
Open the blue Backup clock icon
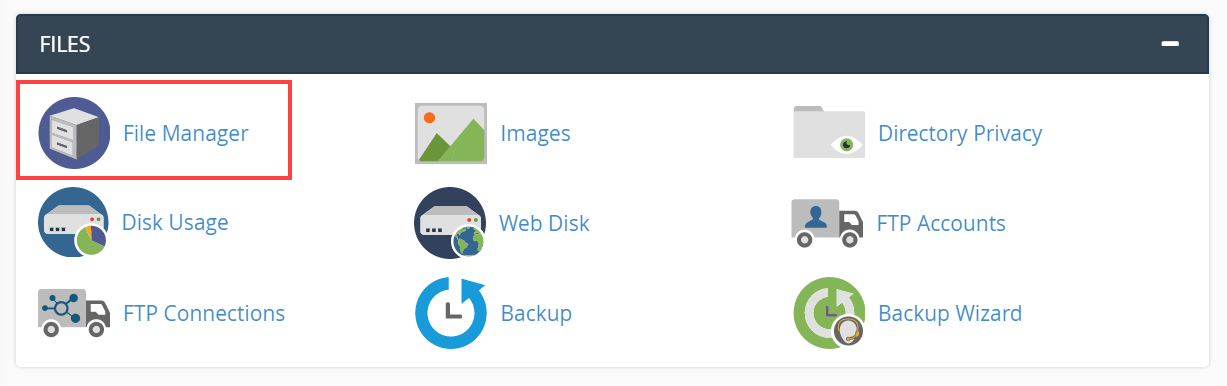pos(450,313)
